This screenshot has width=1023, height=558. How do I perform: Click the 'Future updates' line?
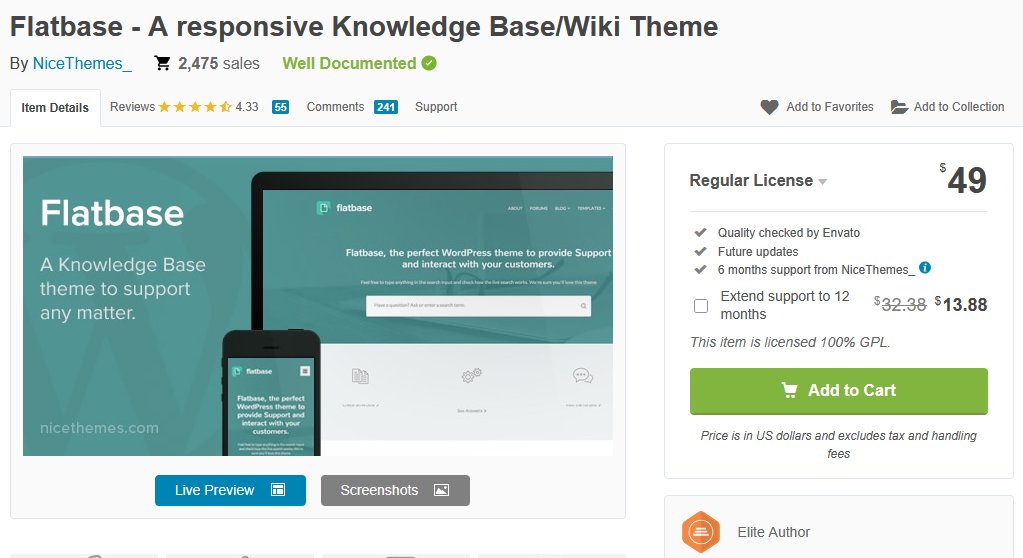coord(757,251)
